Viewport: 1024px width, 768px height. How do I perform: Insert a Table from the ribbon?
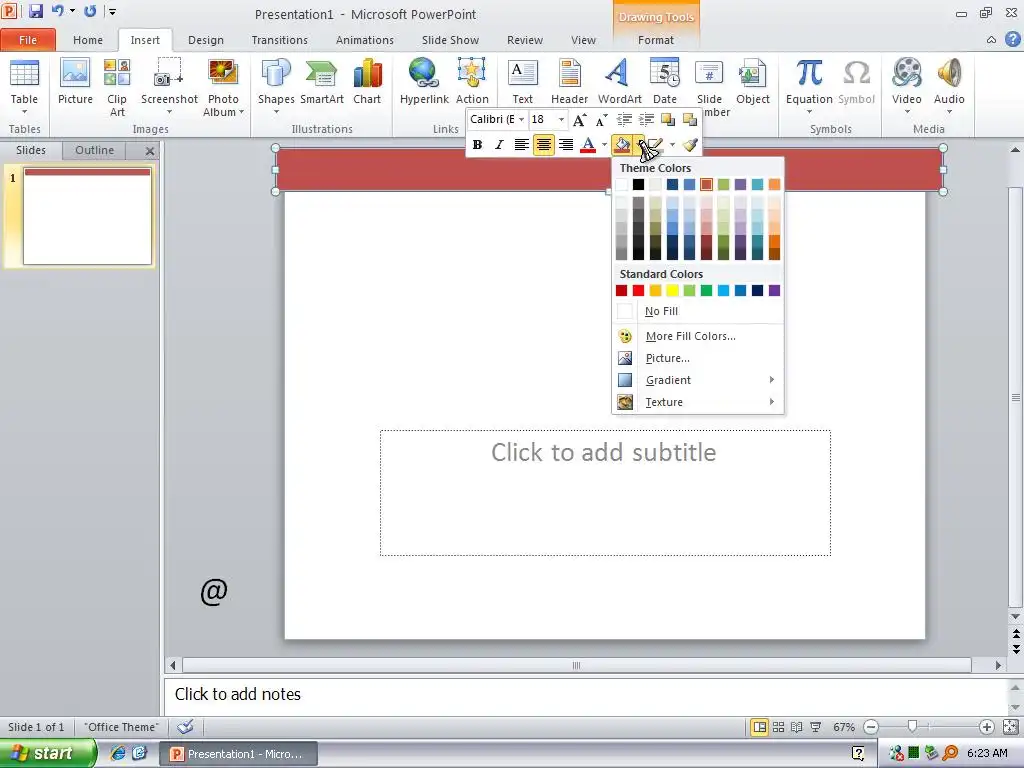[x=24, y=86]
